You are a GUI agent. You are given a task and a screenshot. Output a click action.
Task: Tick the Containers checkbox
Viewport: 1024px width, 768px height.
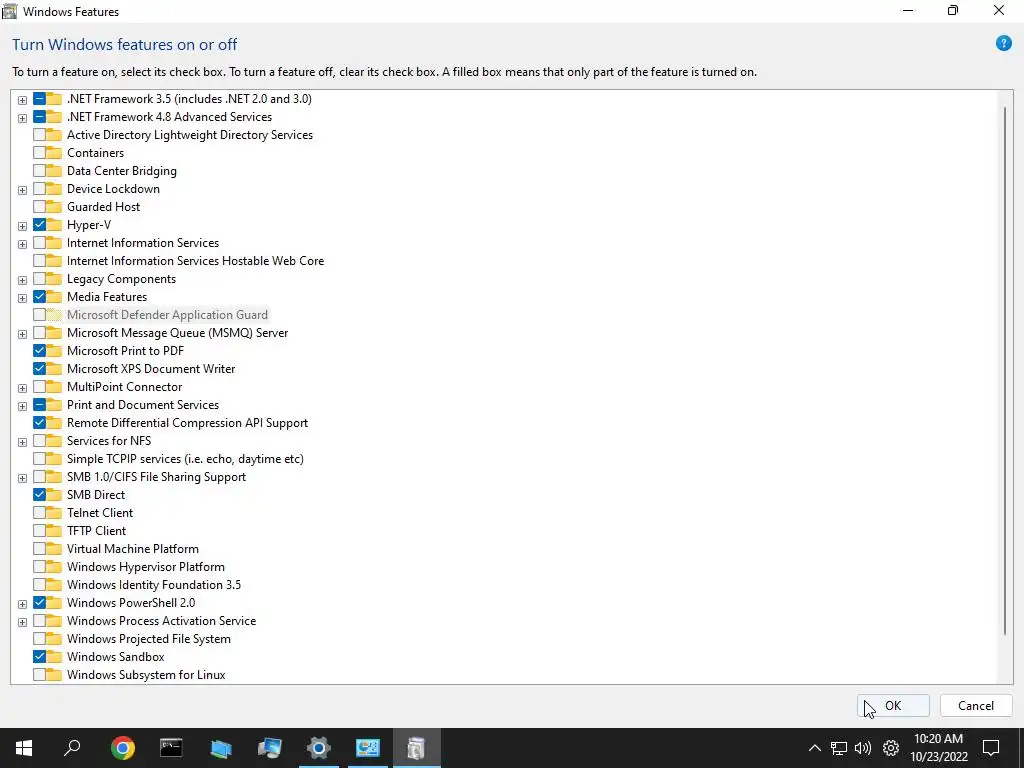pyautogui.click(x=39, y=153)
